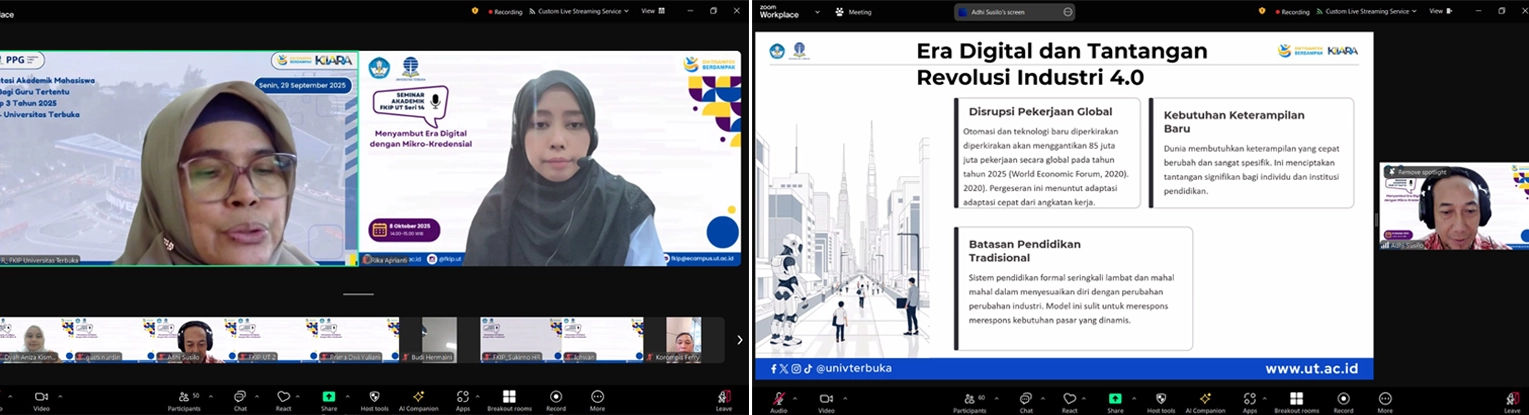Launch AI Companion in the left window
Image resolution: width=1529 pixels, height=415 pixels.
419,399
